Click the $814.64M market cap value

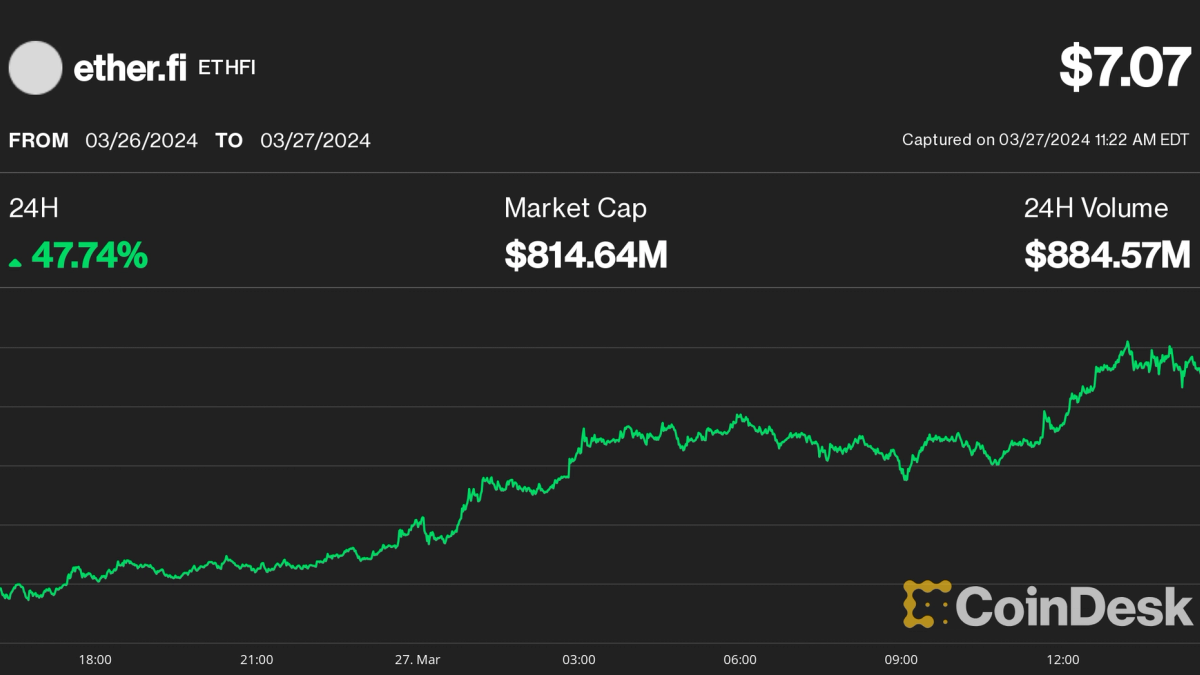(x=586, y=256)
